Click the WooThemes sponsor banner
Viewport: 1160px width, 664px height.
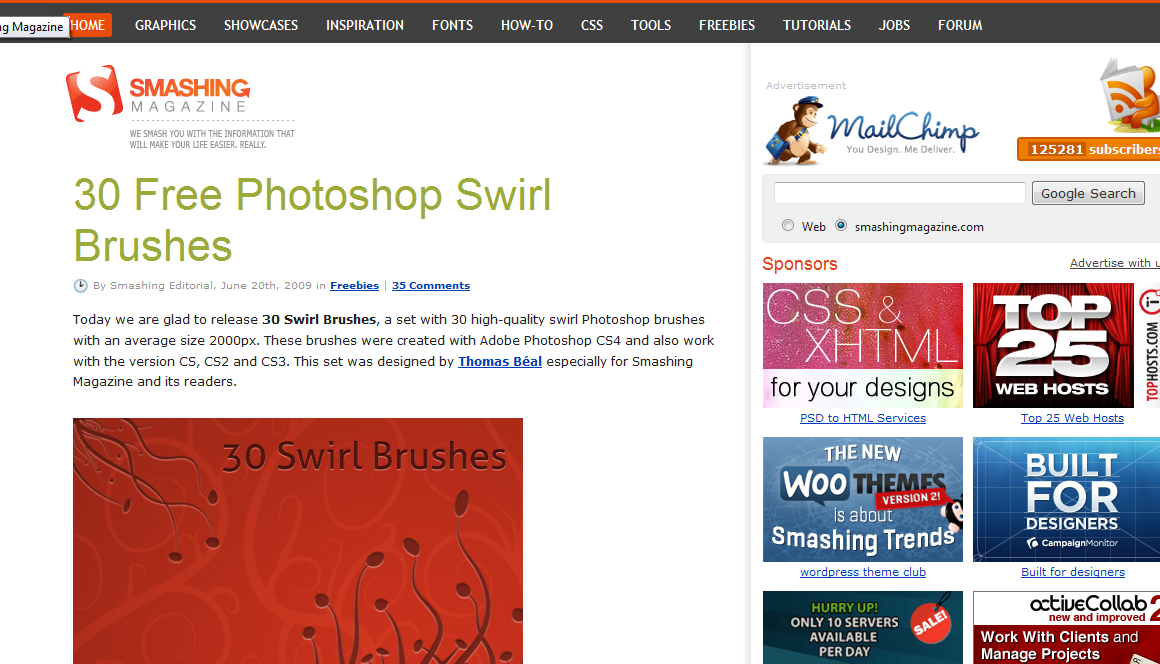tap(863, 499)
